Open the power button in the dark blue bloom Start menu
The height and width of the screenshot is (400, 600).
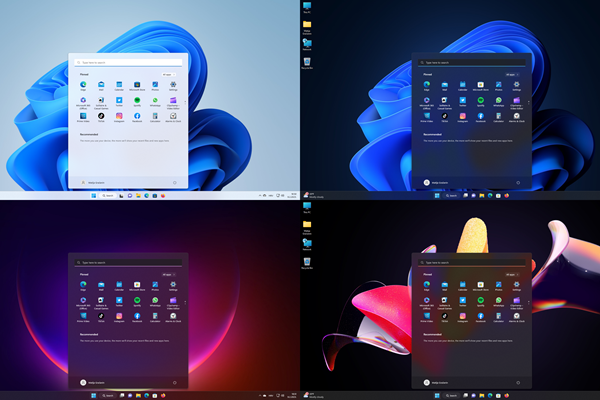coord(518,183)
